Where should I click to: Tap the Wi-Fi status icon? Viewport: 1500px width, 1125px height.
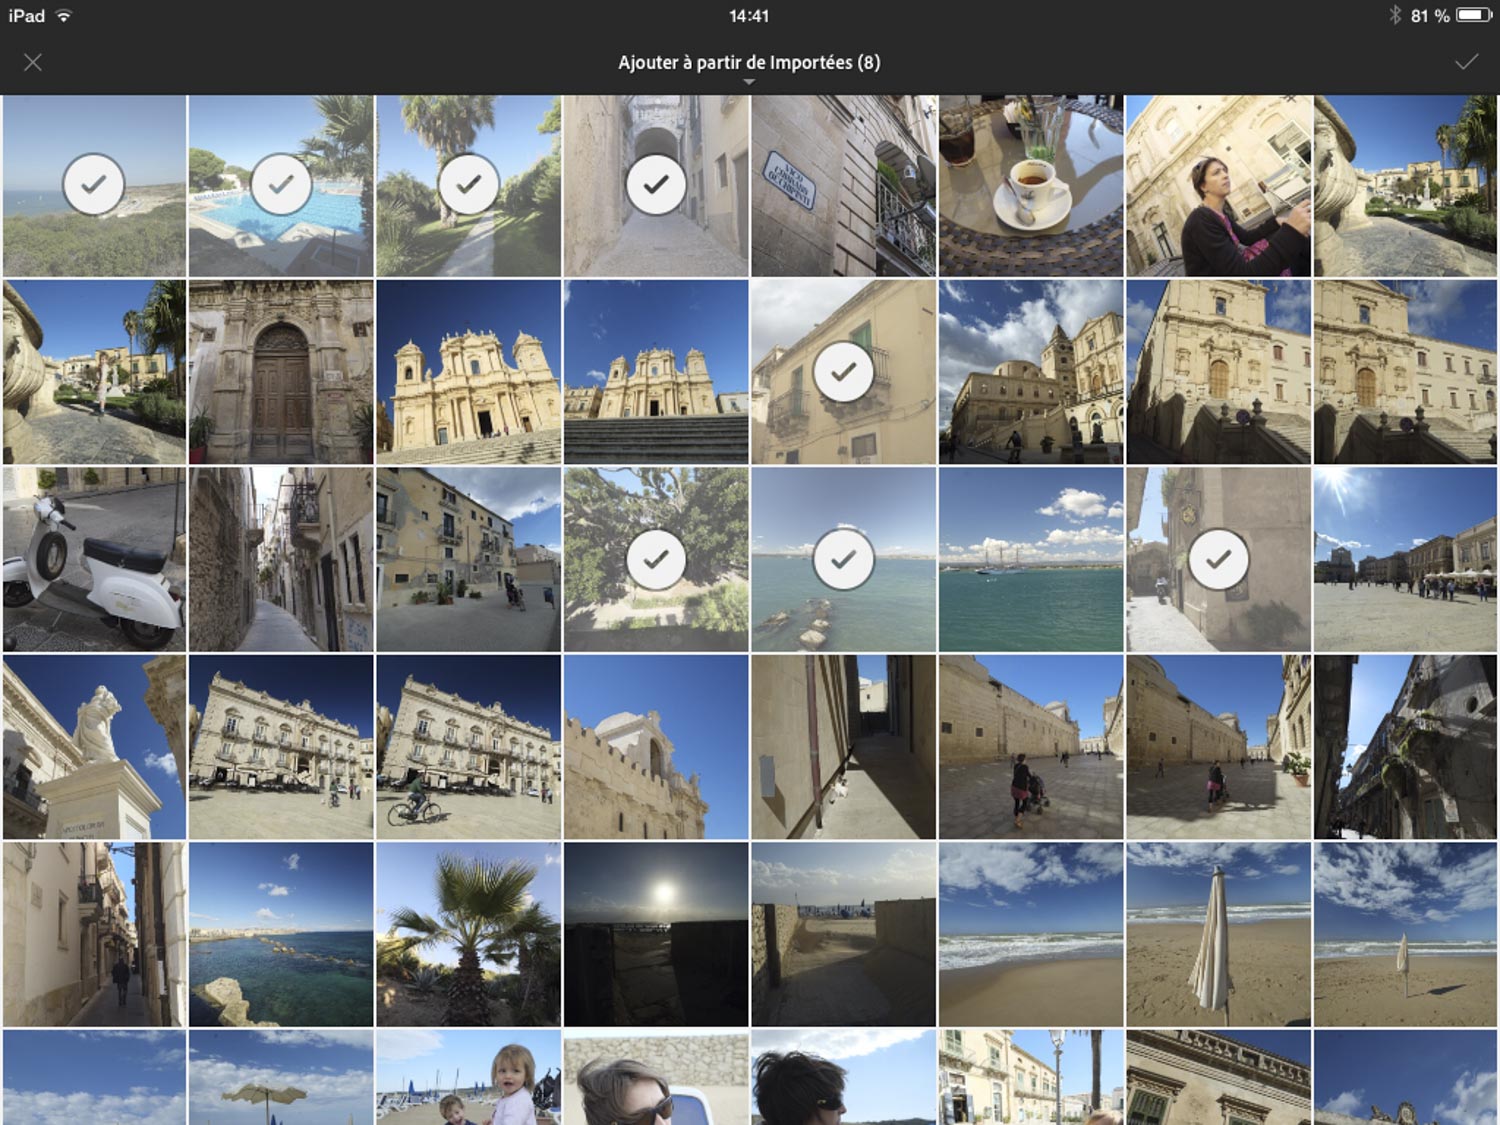64,15
